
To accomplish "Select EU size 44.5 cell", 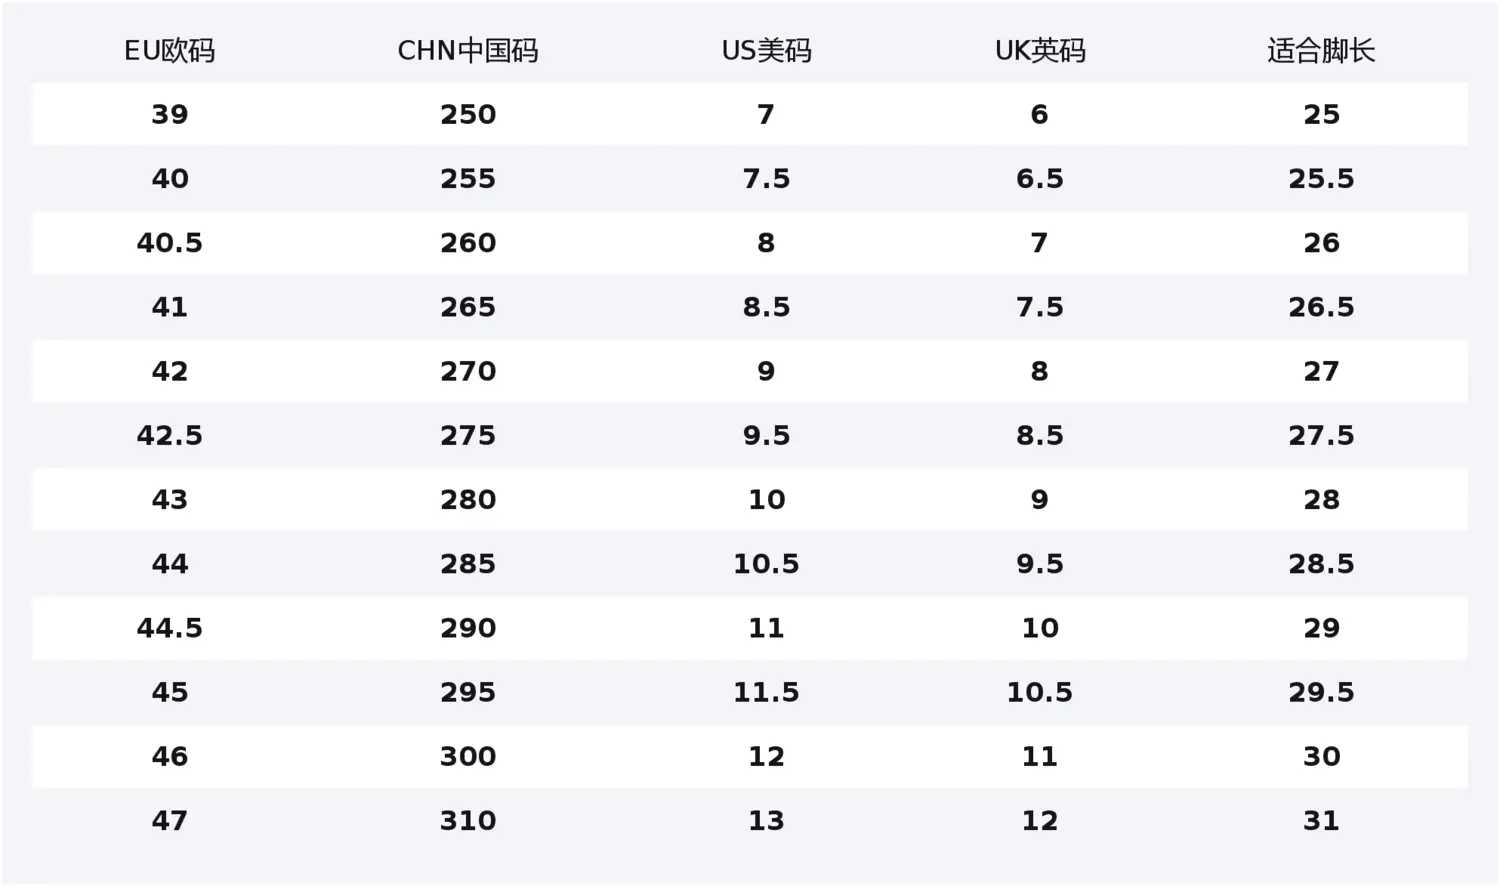I will [x=170, y=628].
